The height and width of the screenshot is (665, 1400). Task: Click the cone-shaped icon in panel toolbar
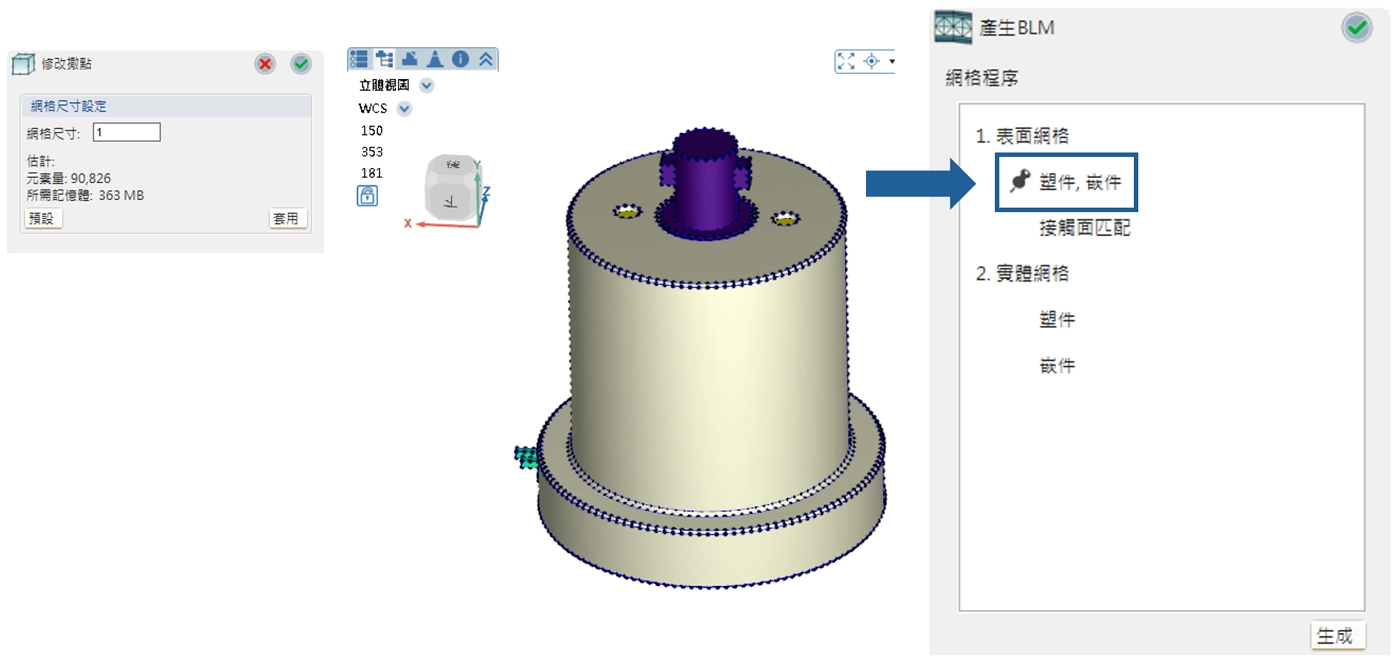tap(435, 59)
